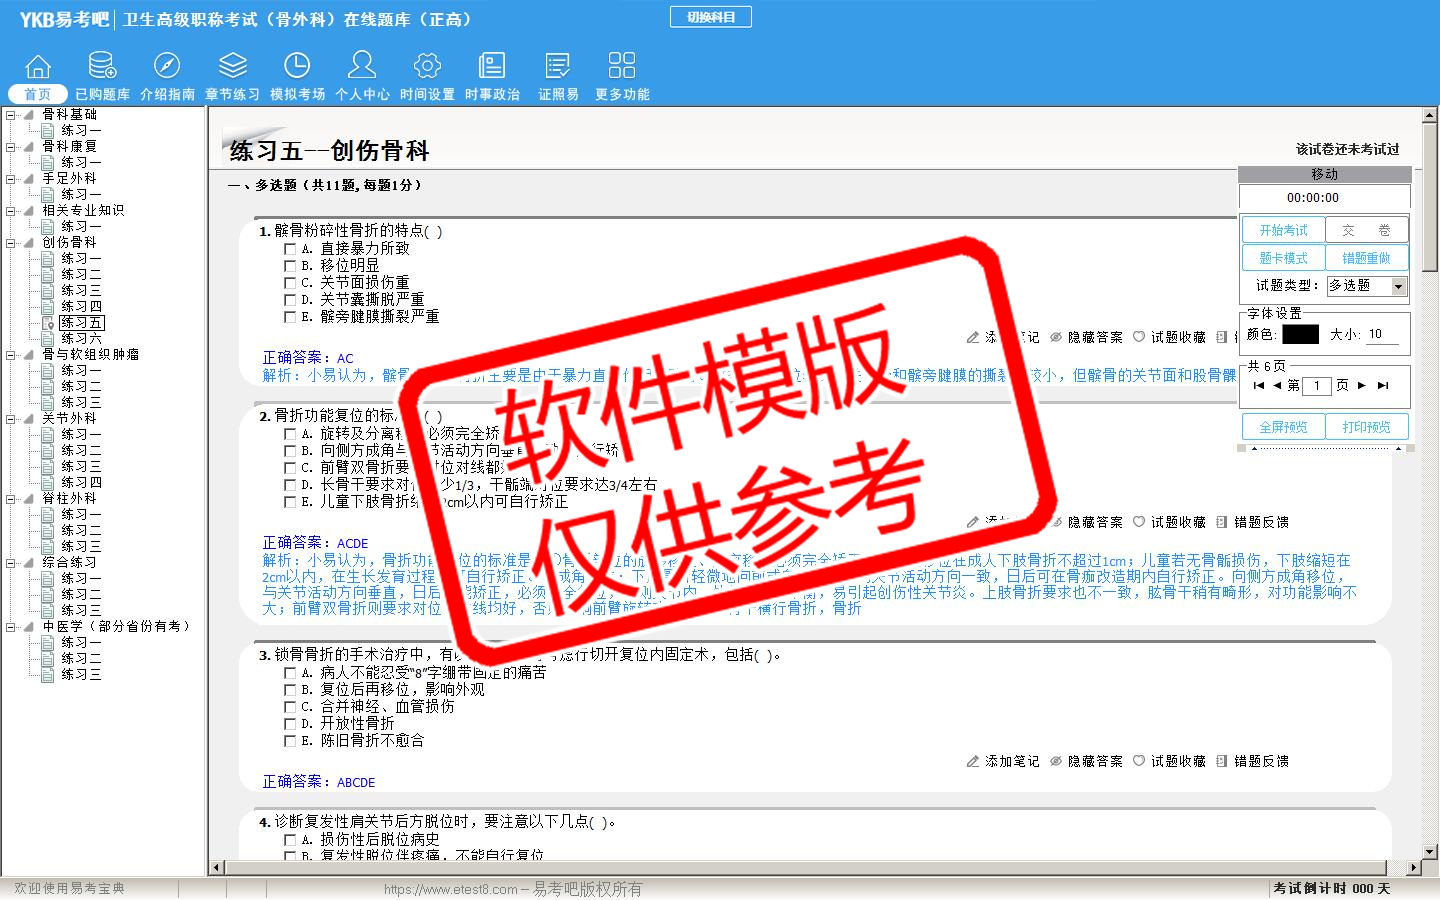This screenshot has height=900, width=1440.
Task: Open 更多功能 grid icon
Action: click(x=622, y=67)
